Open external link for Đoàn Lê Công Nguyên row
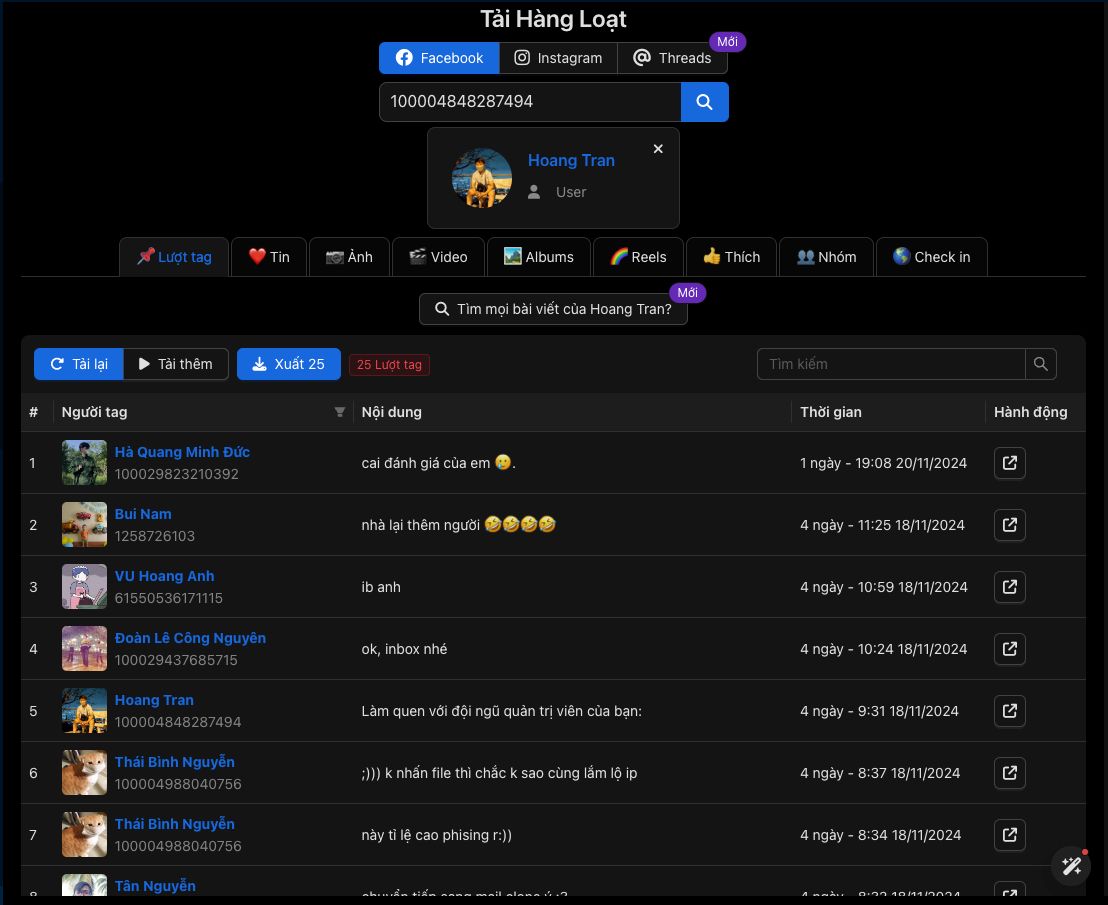Viewport: 1108px width, 905px height. point(1010,649)
